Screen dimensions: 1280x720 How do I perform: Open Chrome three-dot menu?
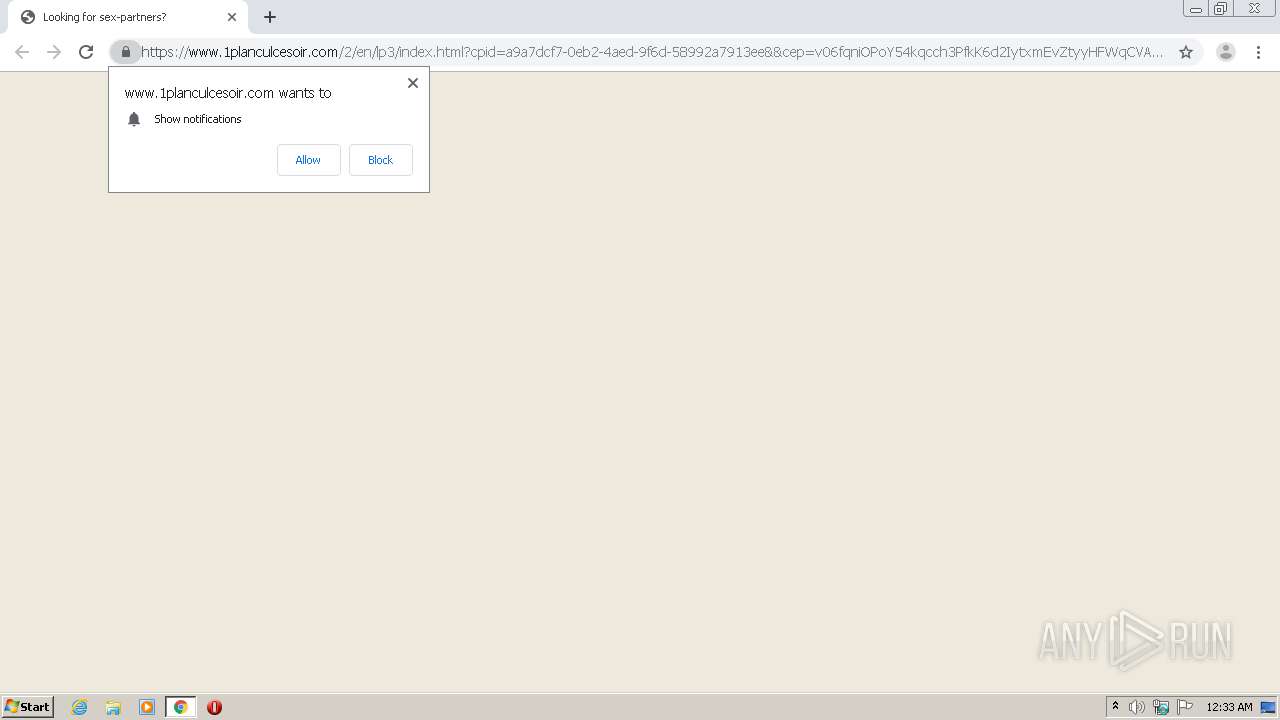pos(1258,52)
